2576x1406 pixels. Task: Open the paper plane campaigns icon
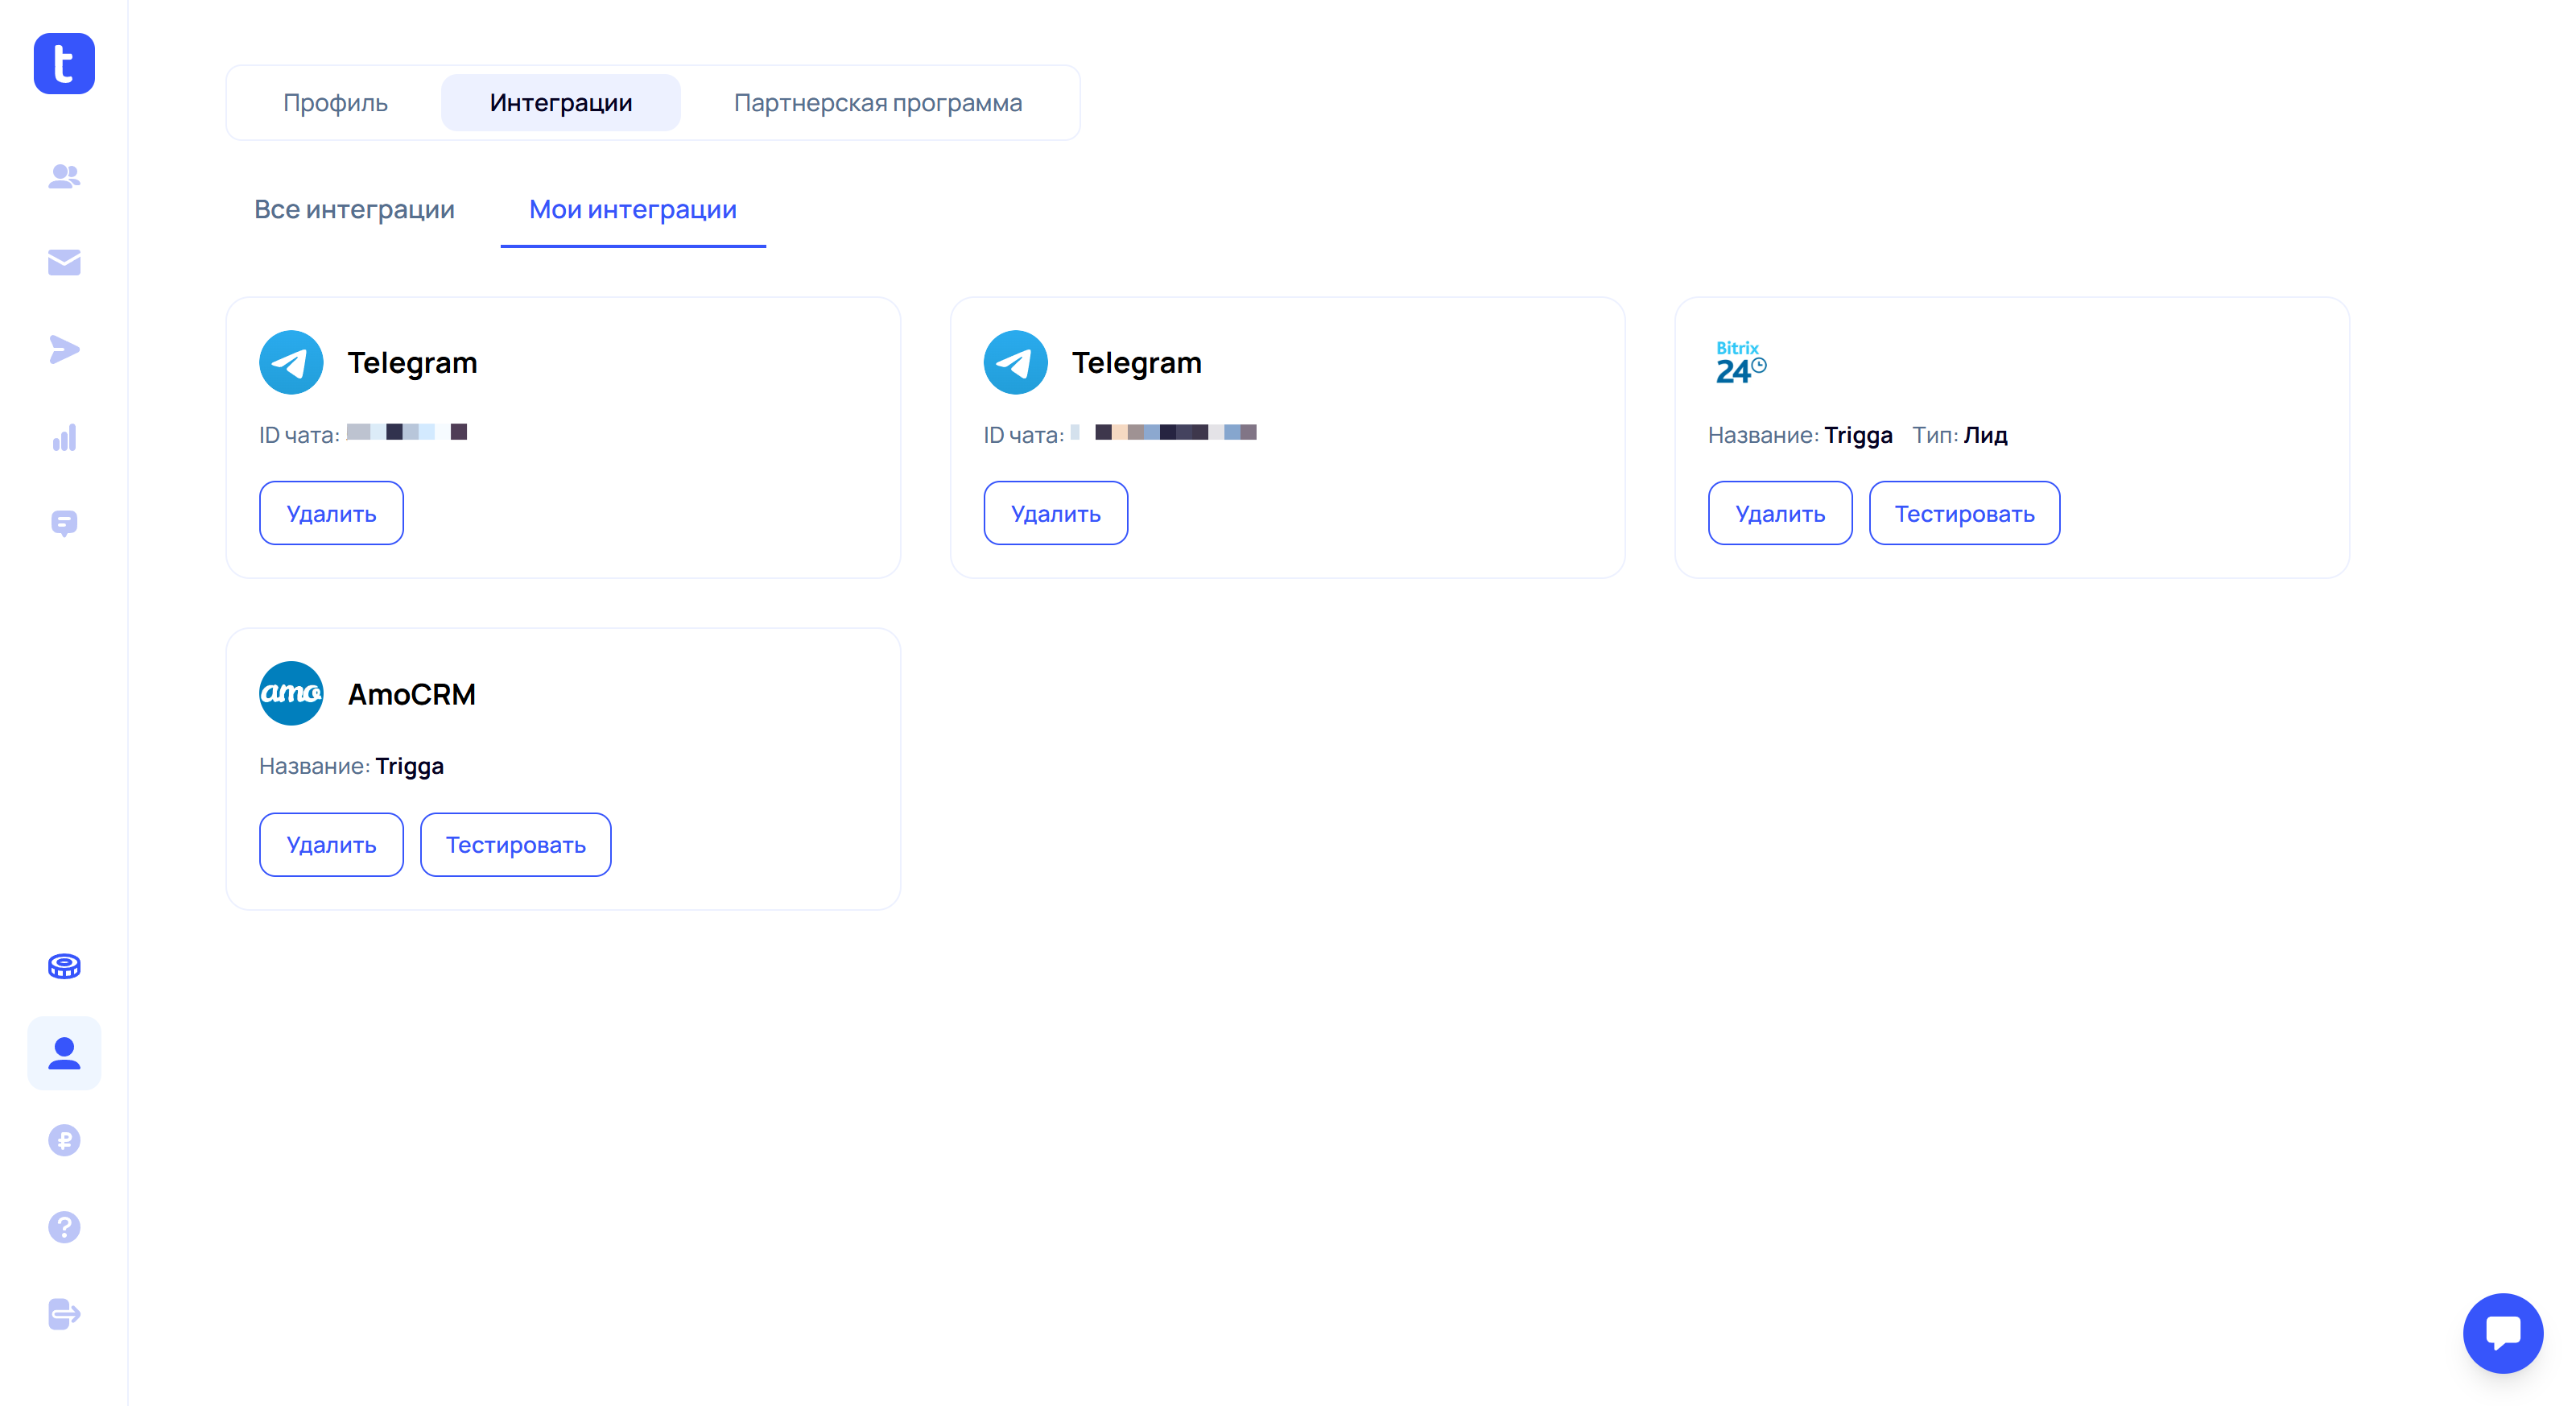(64, 349)
